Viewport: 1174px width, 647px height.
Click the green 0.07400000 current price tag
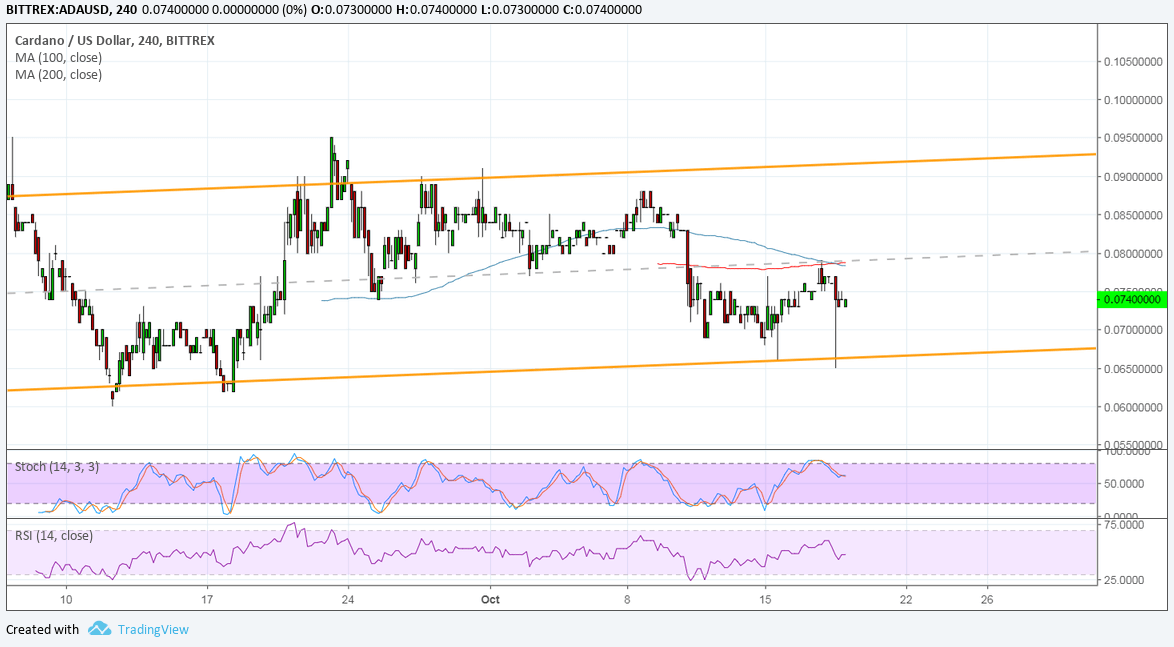(x=1131, y=300)
